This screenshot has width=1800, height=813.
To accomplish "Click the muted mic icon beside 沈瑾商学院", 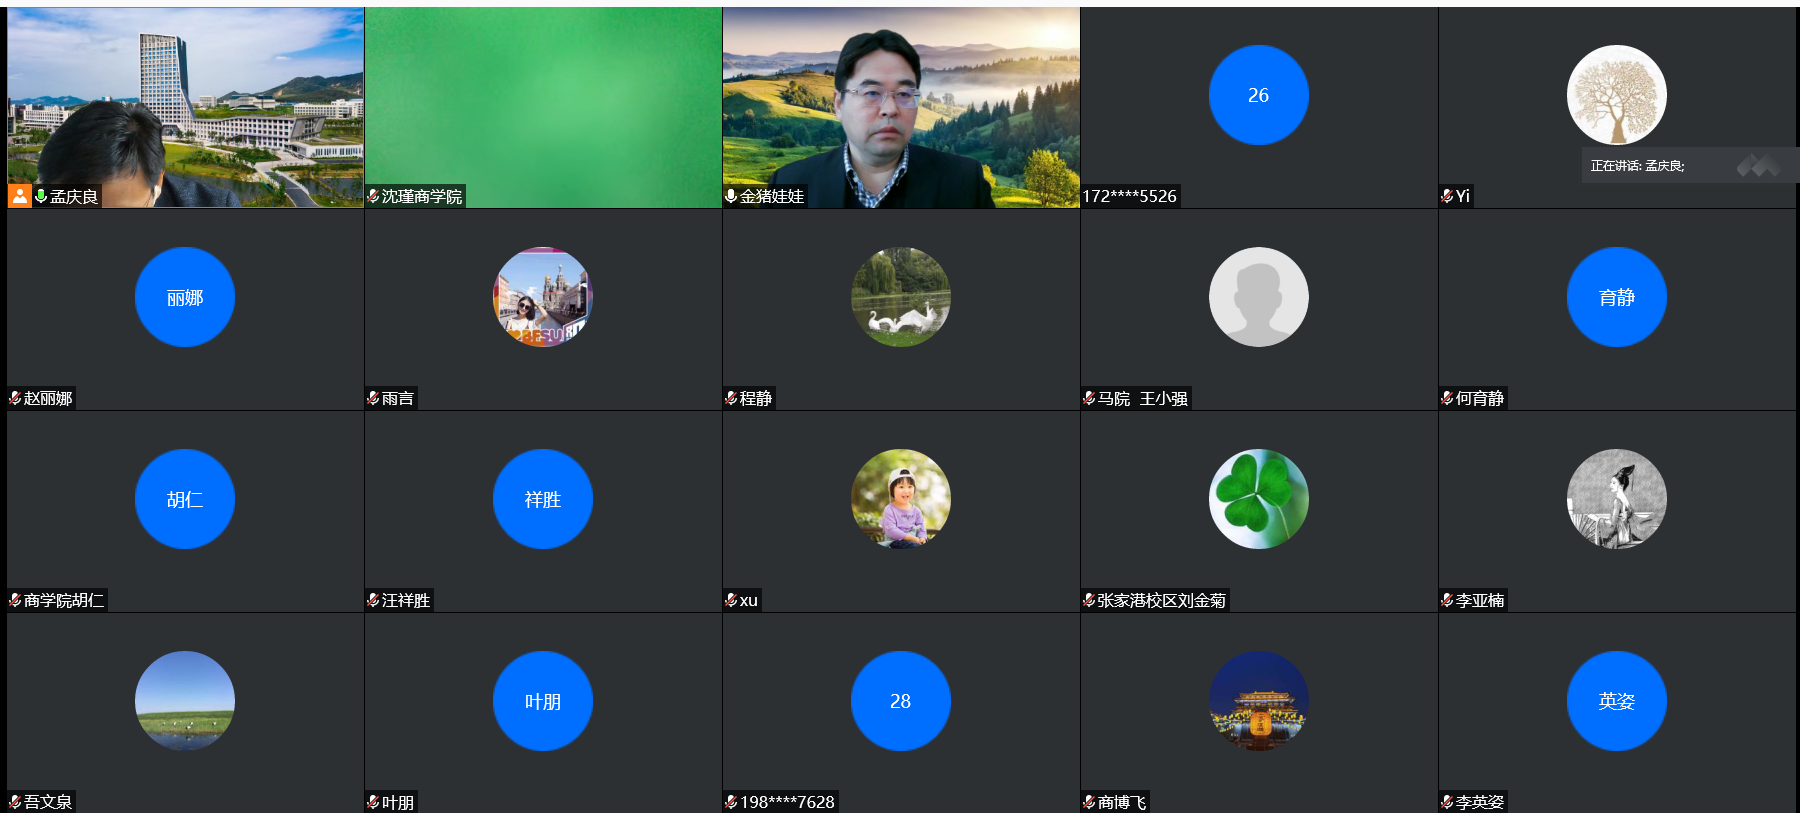I will click(373, 196).
